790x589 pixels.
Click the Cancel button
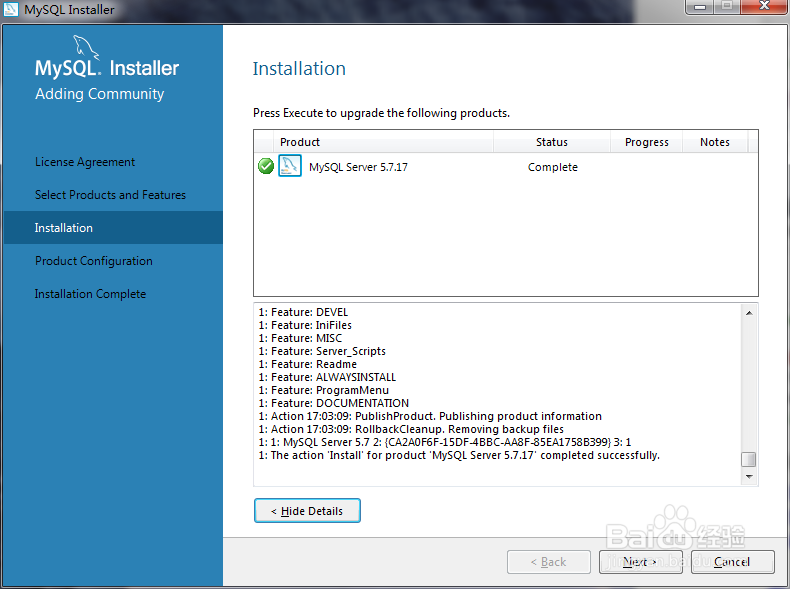click(733, 562)
